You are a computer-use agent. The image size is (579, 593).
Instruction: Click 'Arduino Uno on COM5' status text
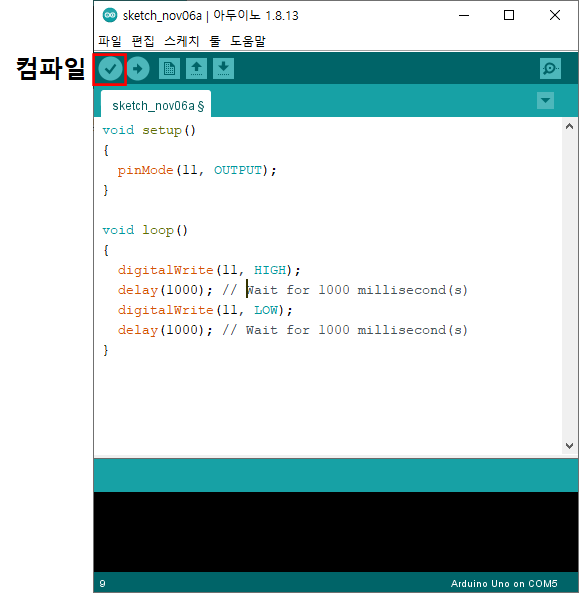click(504, 583)
